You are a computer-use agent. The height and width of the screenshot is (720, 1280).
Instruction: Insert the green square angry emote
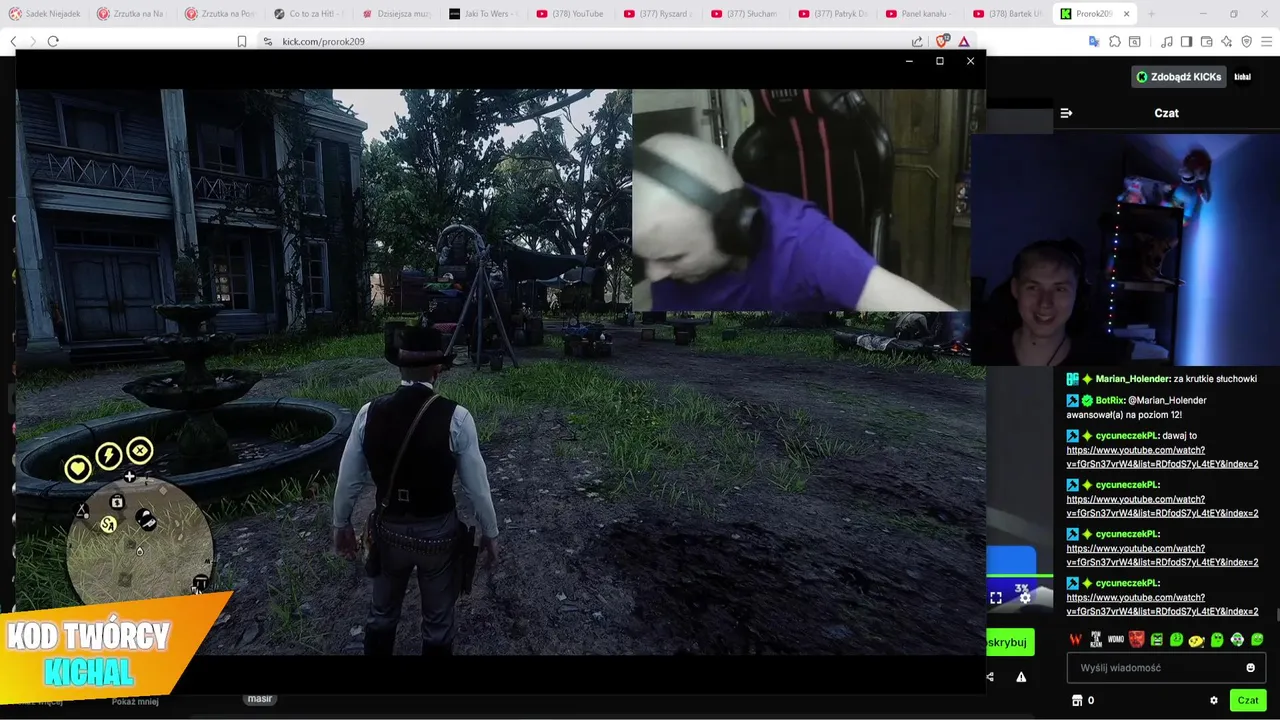coord(1157,640)
